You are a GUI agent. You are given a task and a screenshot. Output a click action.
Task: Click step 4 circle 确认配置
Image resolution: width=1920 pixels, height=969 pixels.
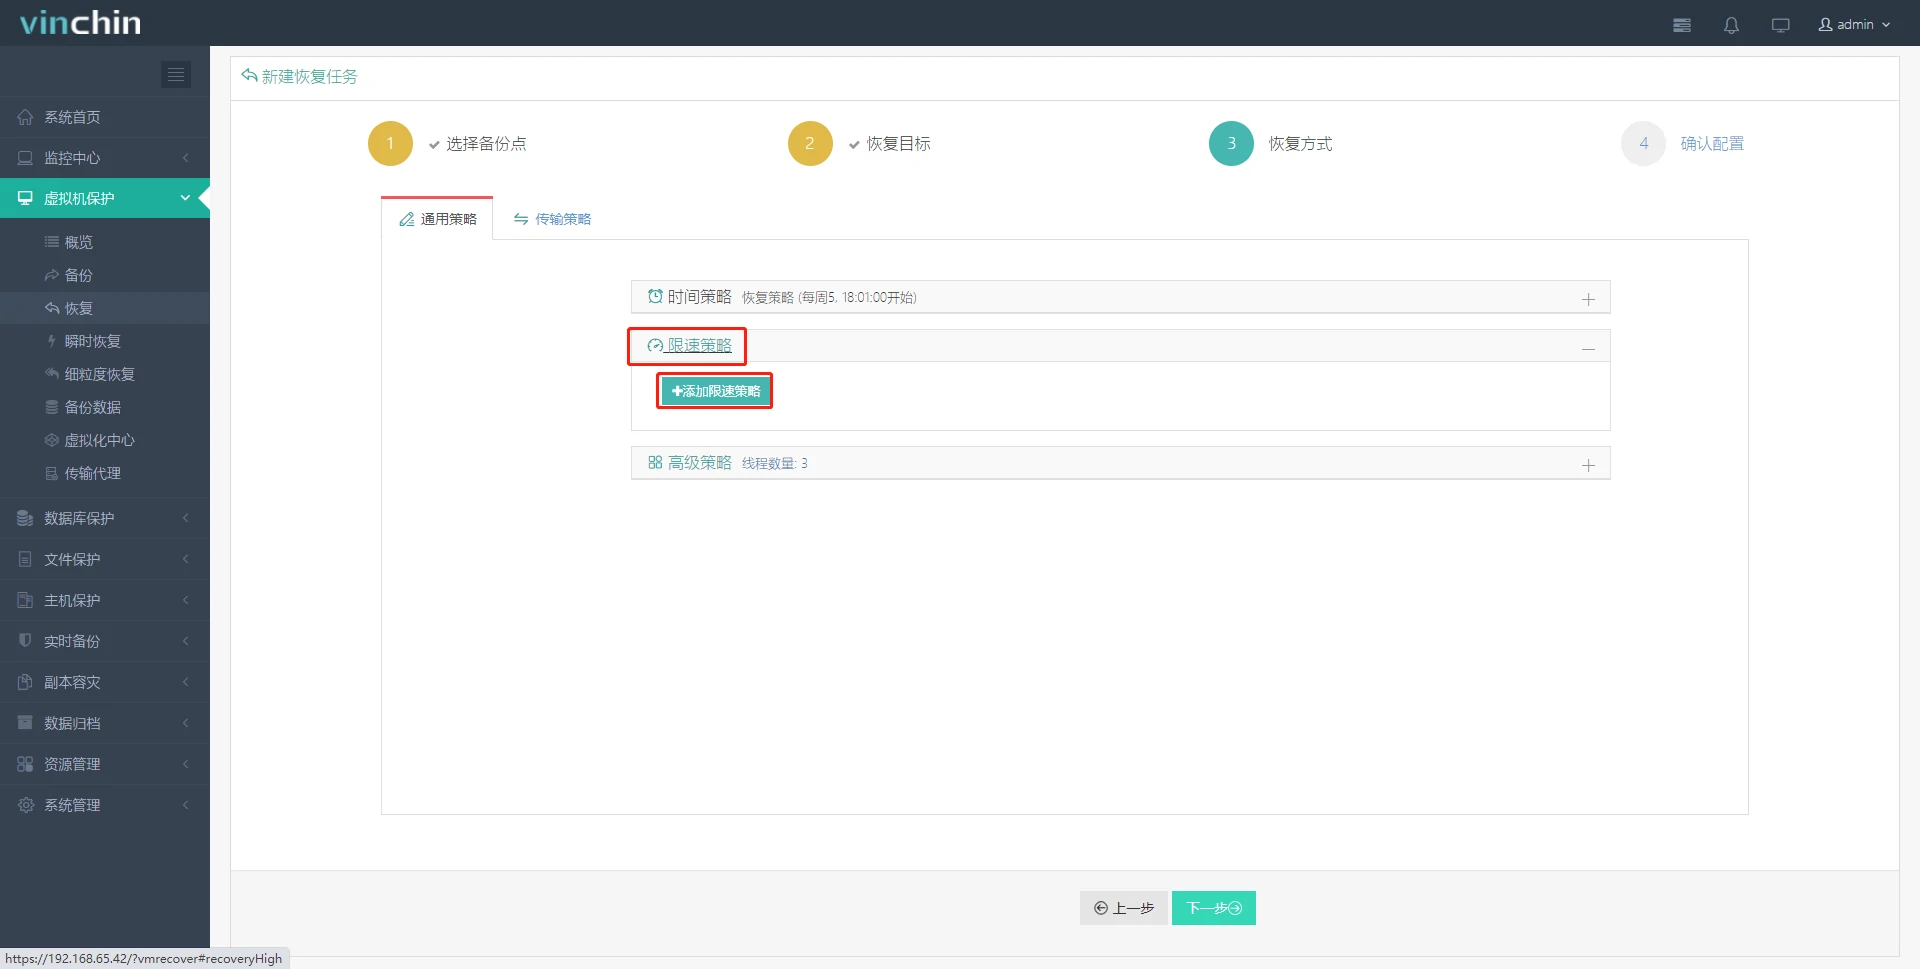pos(1643,143)
